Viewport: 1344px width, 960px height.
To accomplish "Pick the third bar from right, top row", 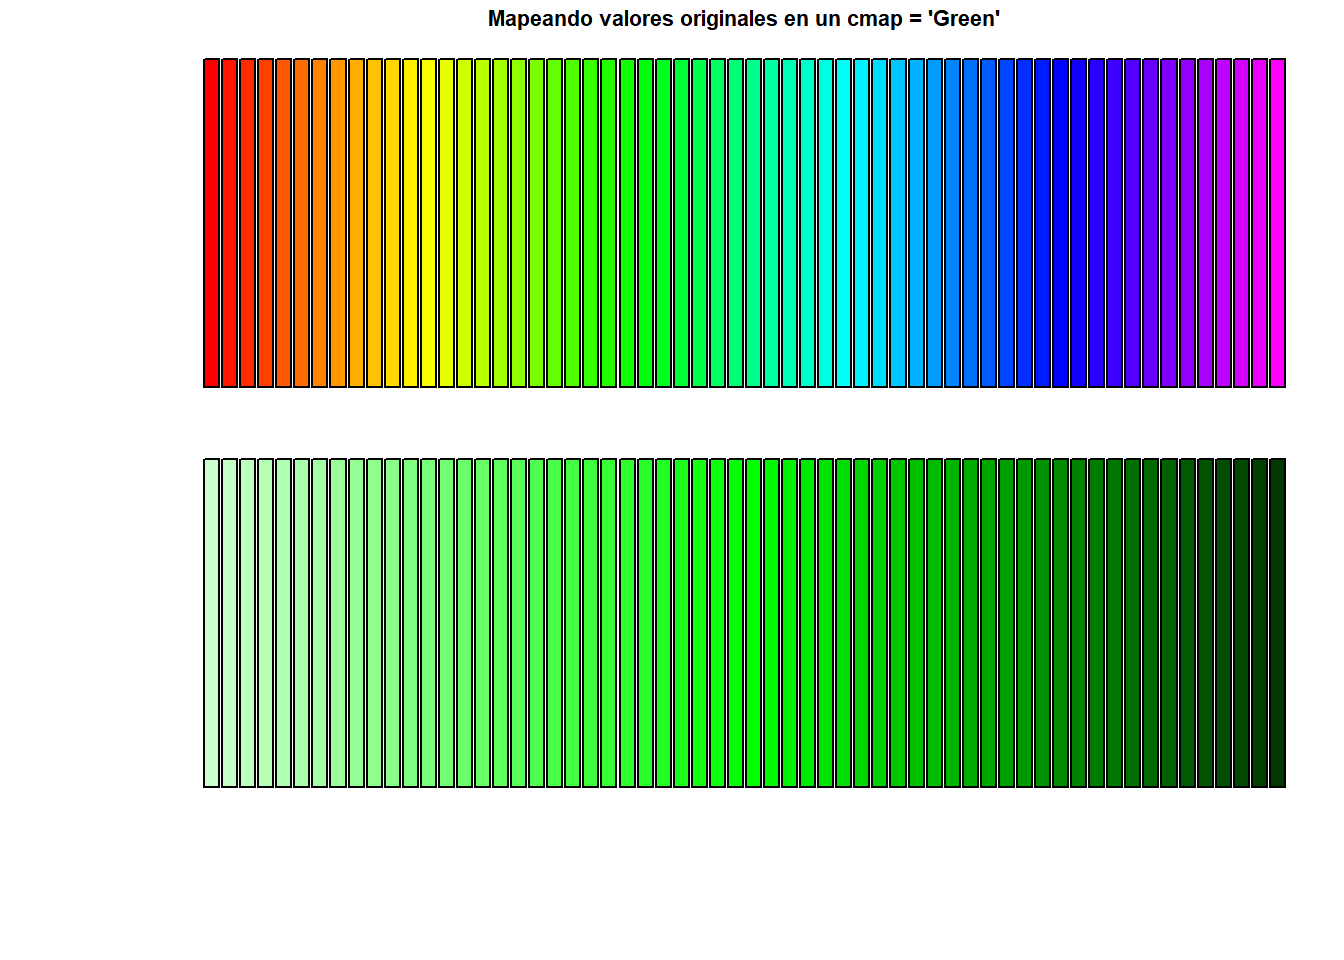I will (1241, 223).
